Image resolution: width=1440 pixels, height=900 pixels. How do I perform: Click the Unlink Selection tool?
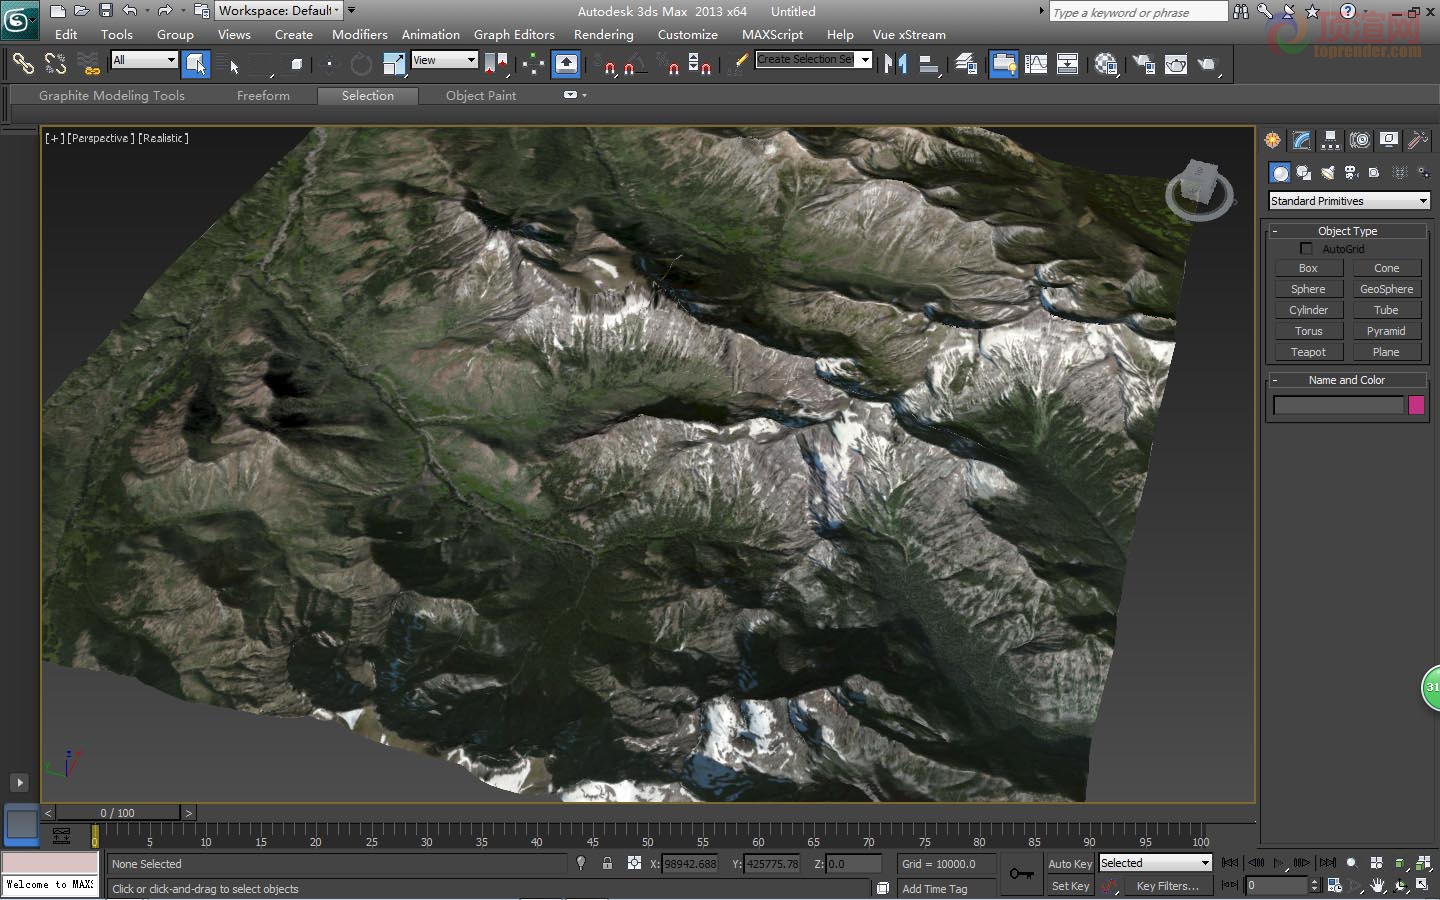[55, 64]
